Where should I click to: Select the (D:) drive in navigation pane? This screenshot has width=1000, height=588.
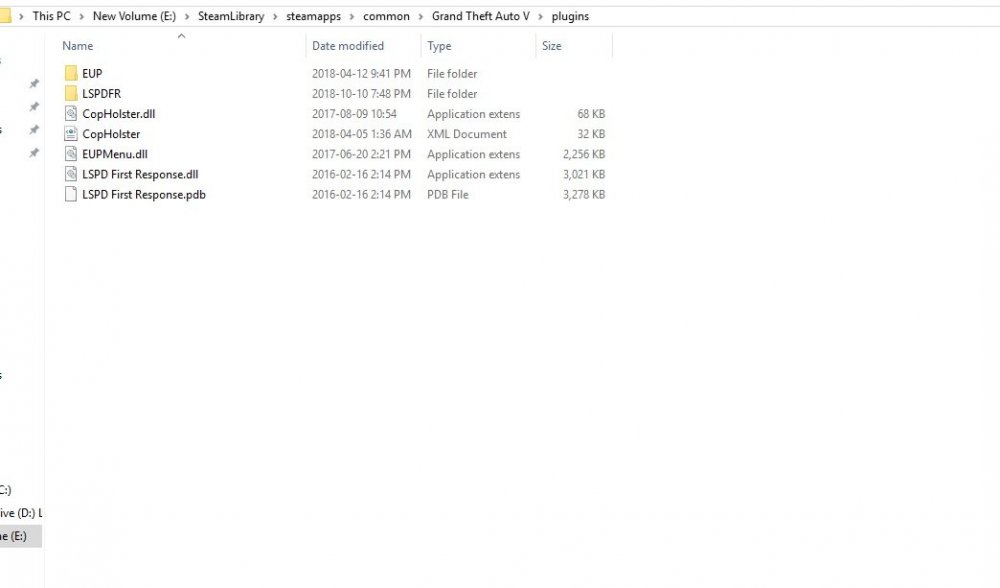[x=20, y=513]
